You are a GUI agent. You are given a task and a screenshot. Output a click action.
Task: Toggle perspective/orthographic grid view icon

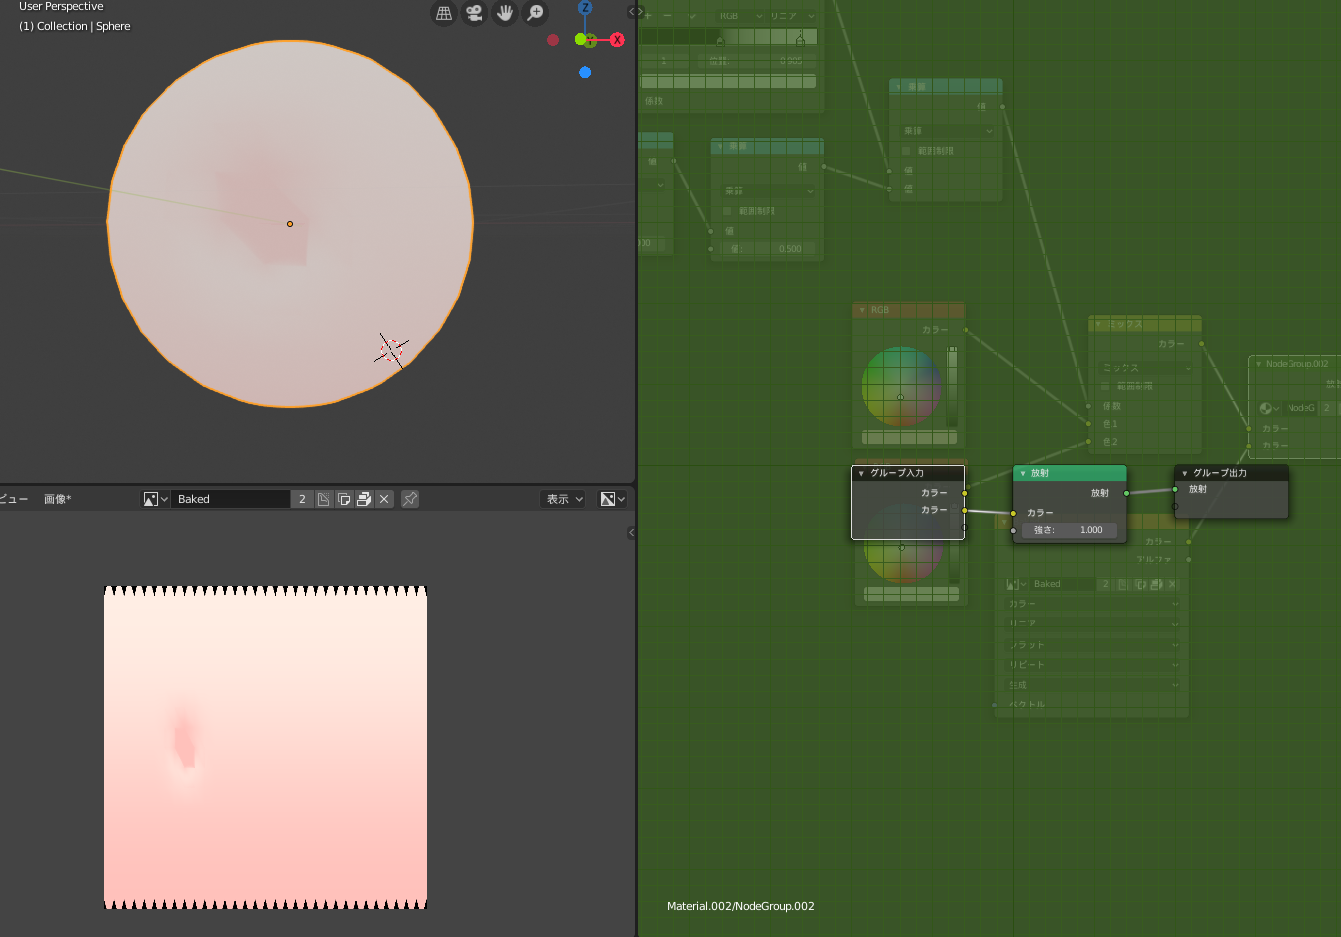point(444,13)
